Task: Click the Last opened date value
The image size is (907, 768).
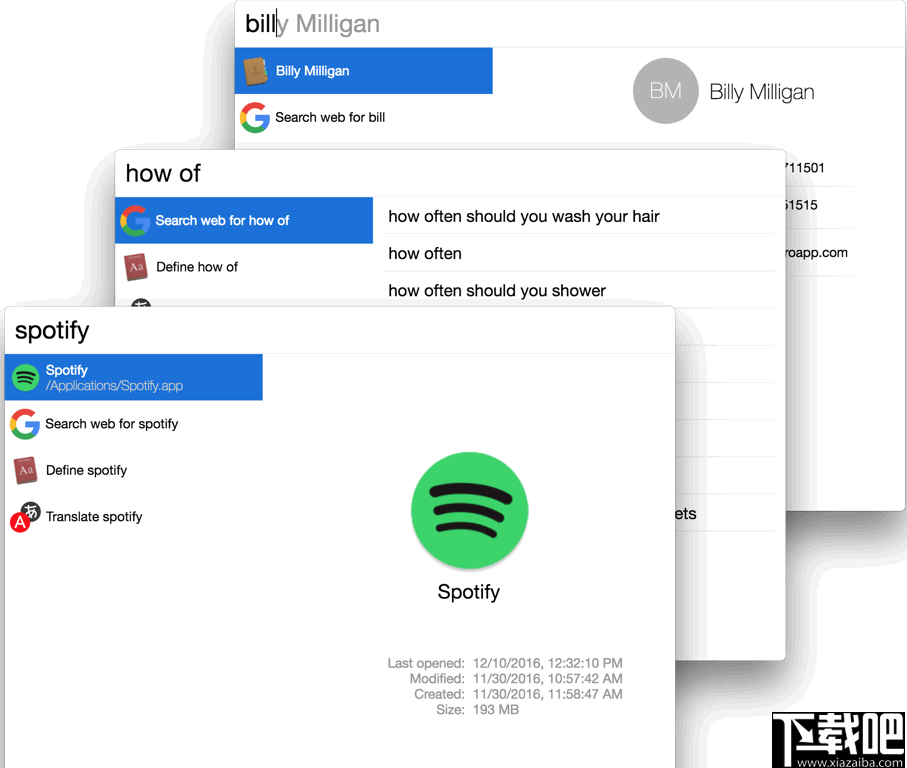Action: pyautogui.click(x=548, y=663)
